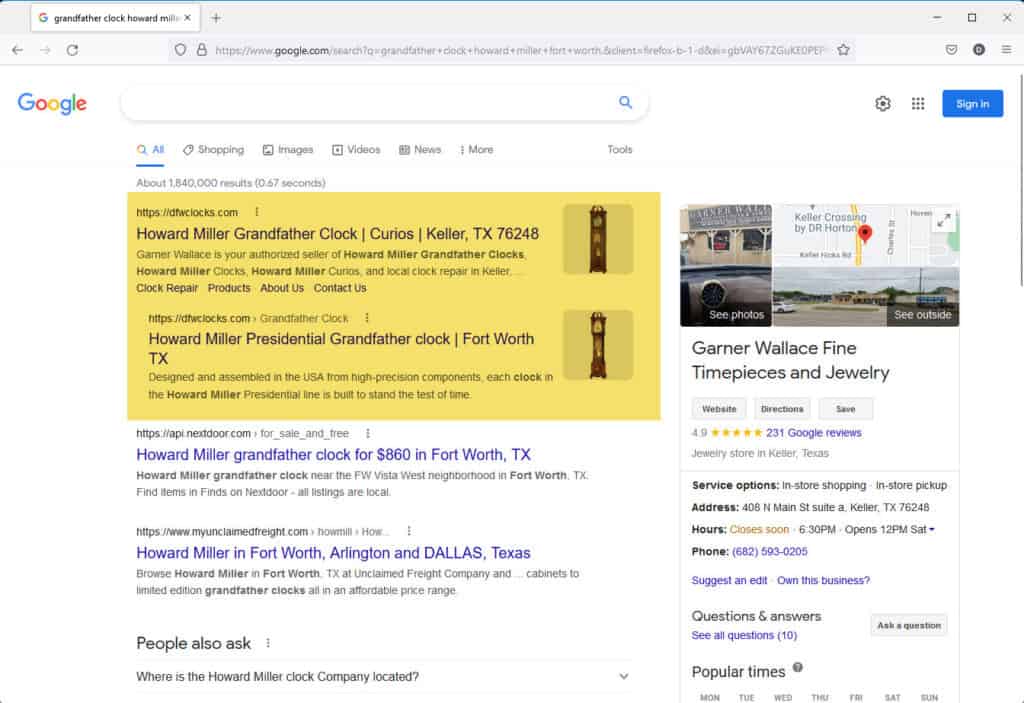Open the 231 Google reviews link
The height and width of the screenshot is (703, 1024).
tap(814, 433)
